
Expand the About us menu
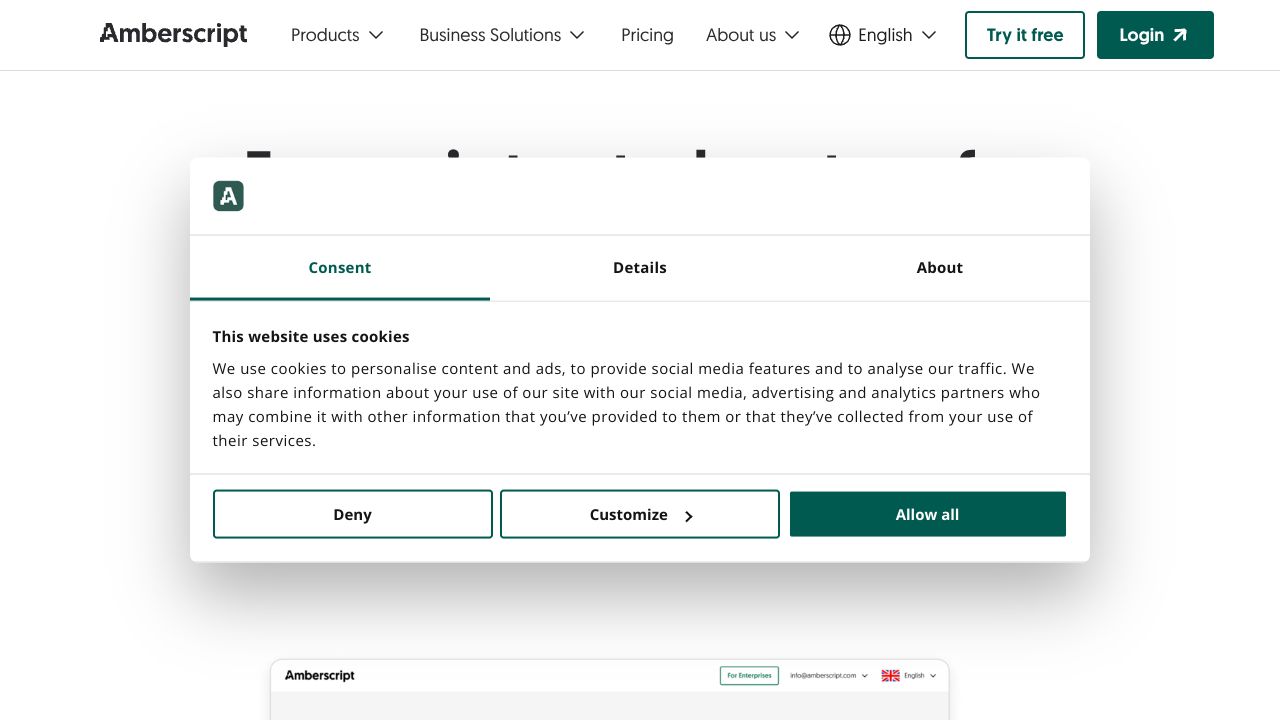pos(752,35)
